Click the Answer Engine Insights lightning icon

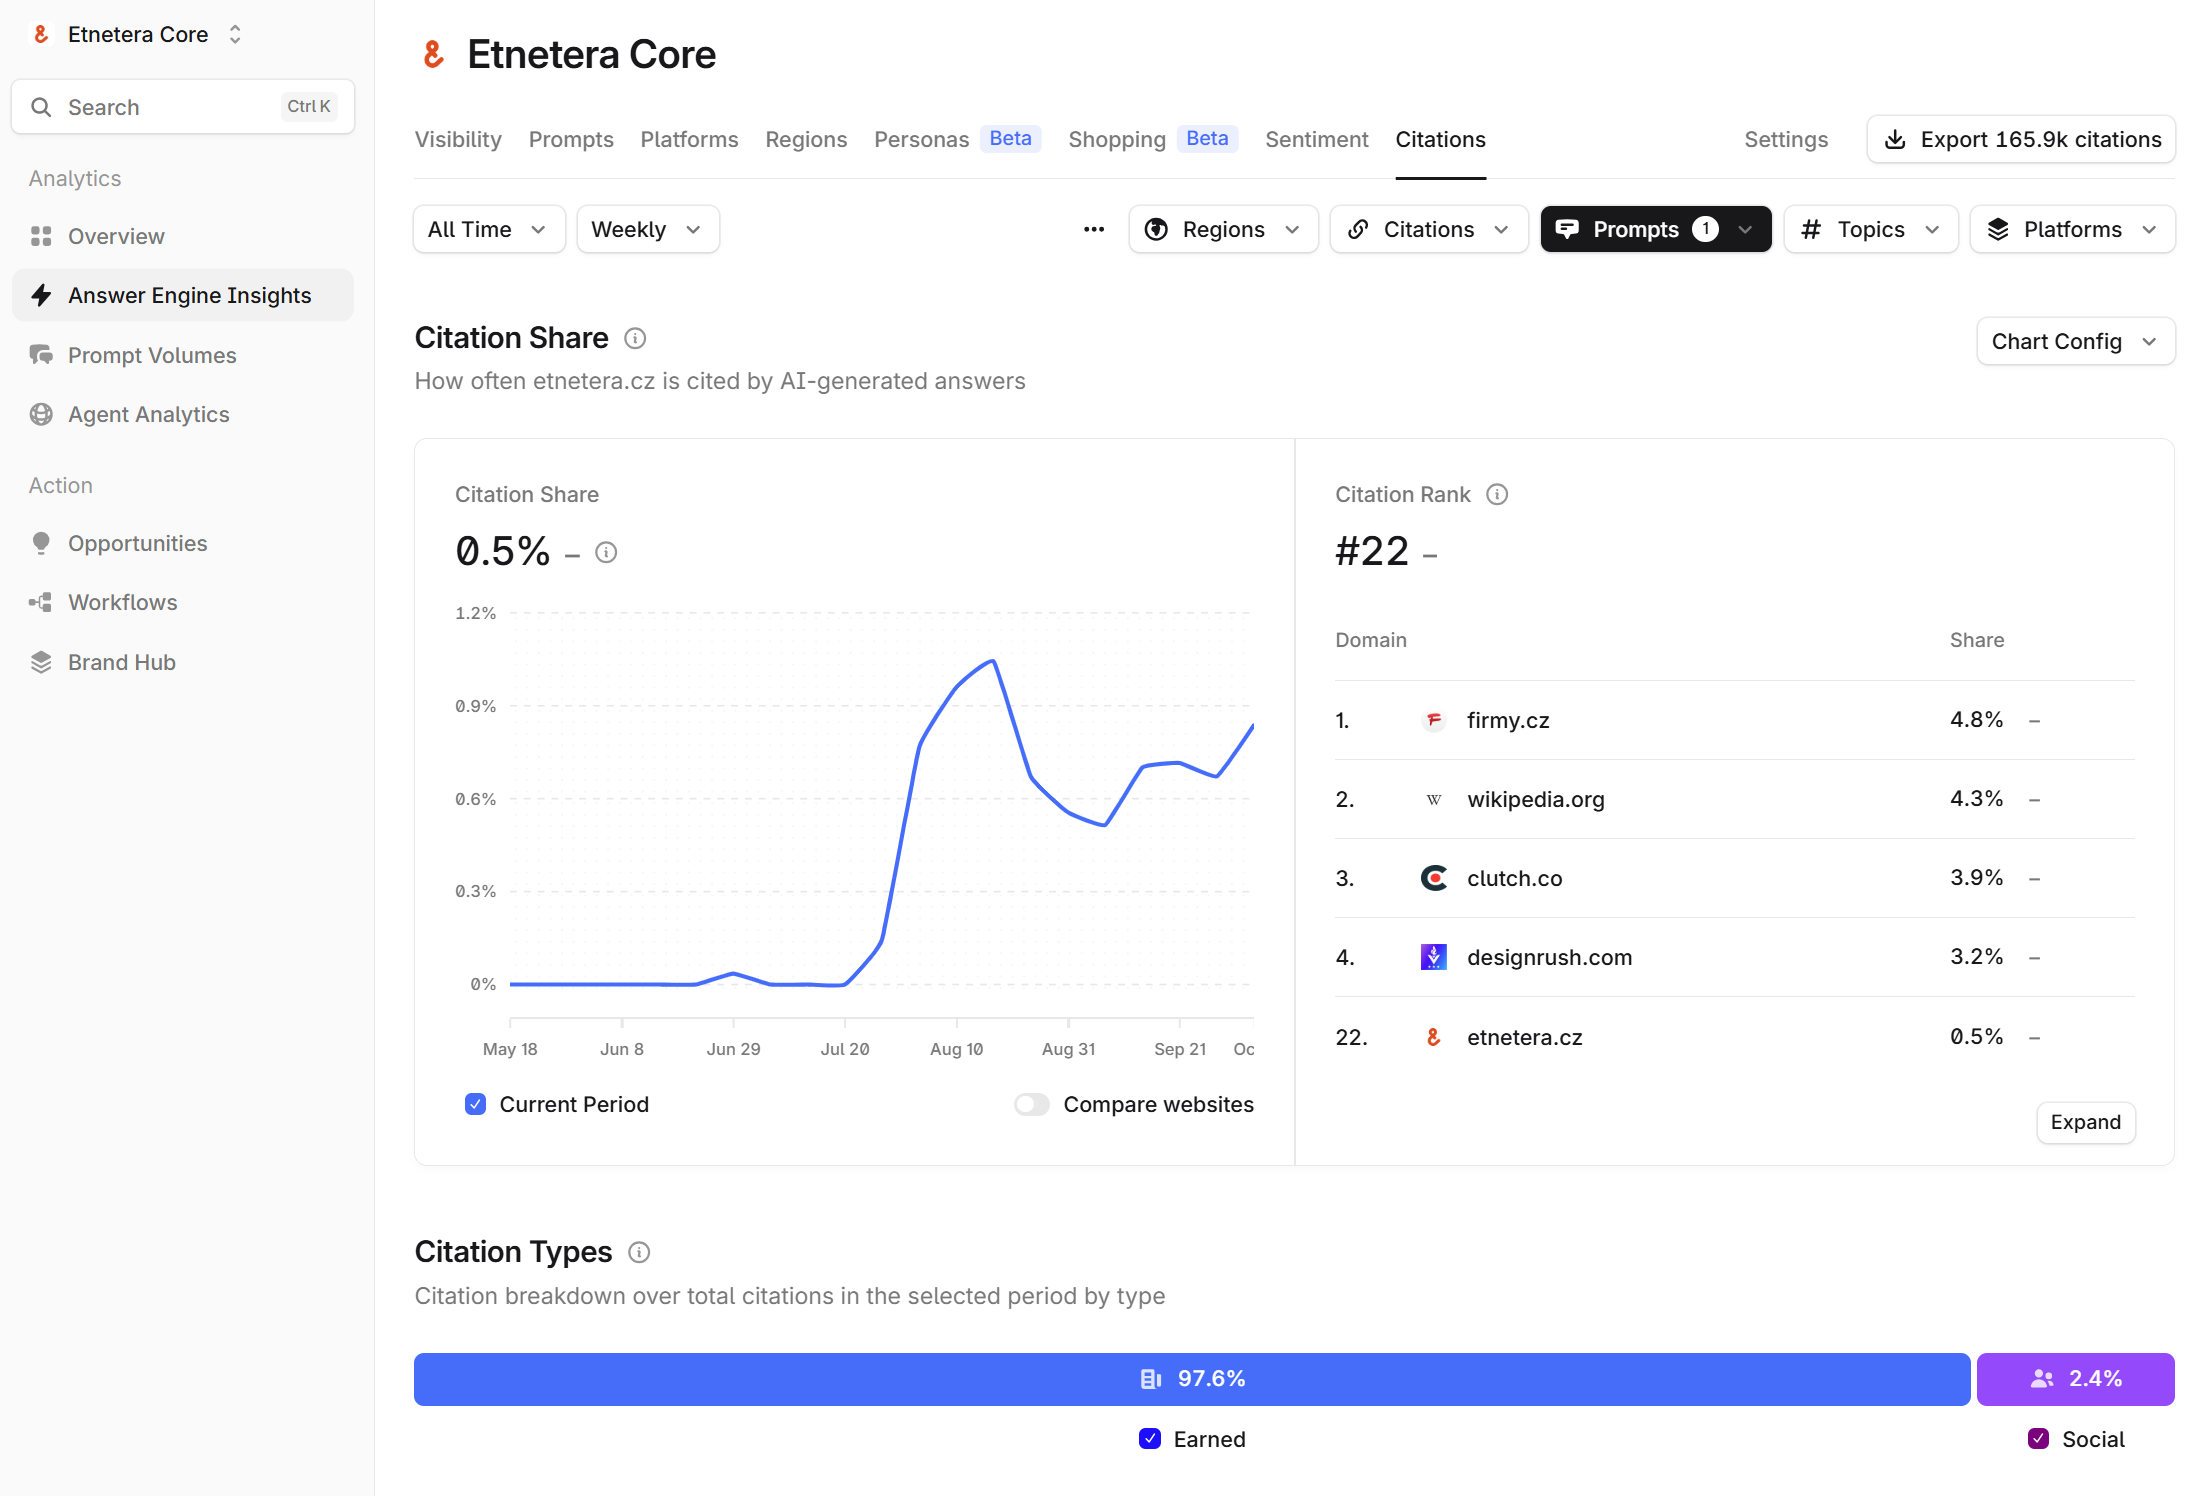pyautogui.click(x=41, y=295)
